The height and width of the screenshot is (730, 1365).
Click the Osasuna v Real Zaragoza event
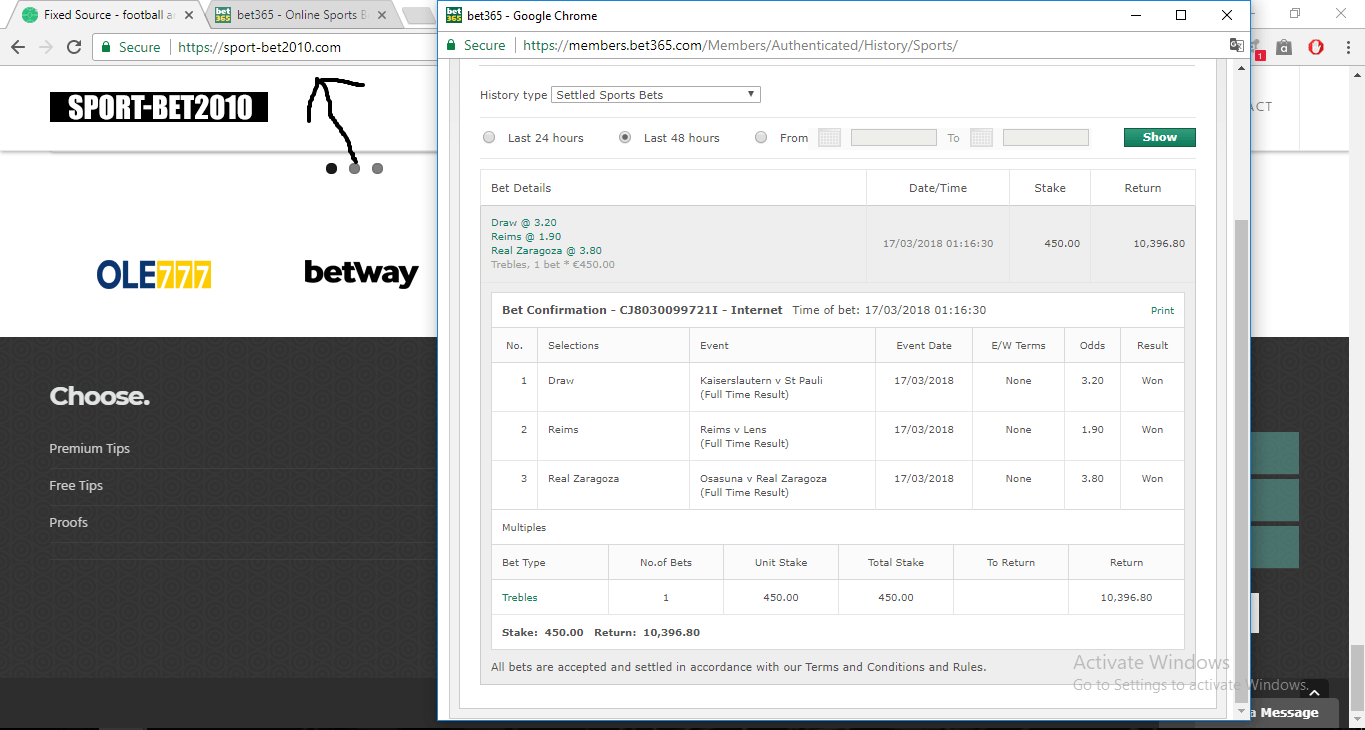coord(763,479)
